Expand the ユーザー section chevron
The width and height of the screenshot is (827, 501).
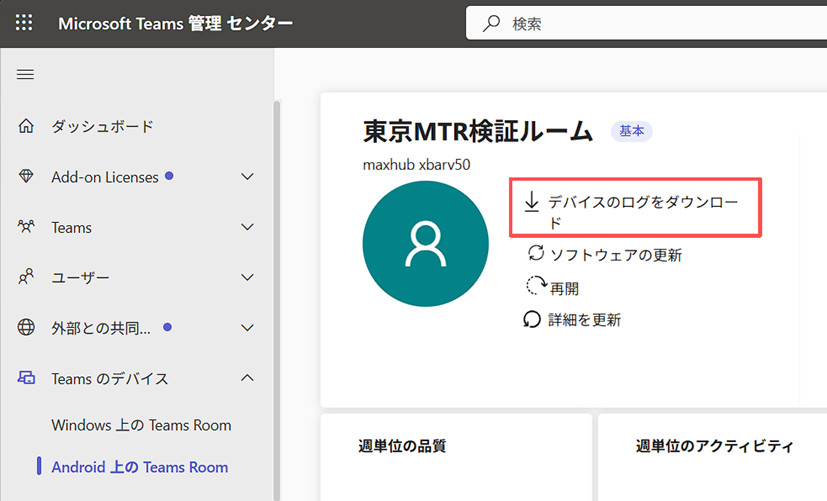[248, 277]
